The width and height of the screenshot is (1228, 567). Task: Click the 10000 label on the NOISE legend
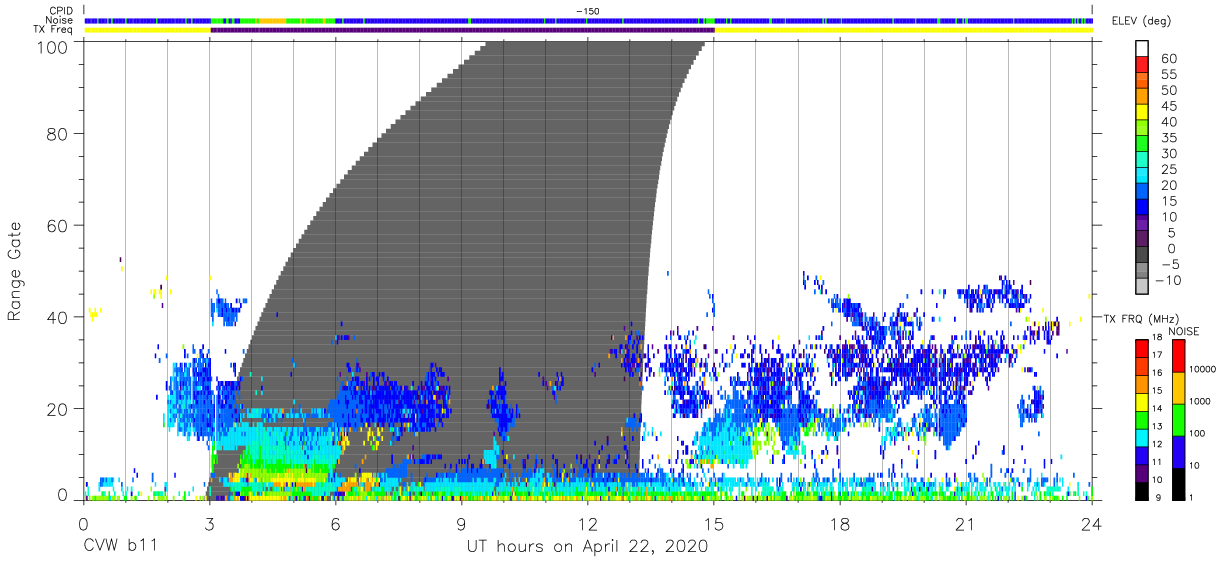(1205, 370)
